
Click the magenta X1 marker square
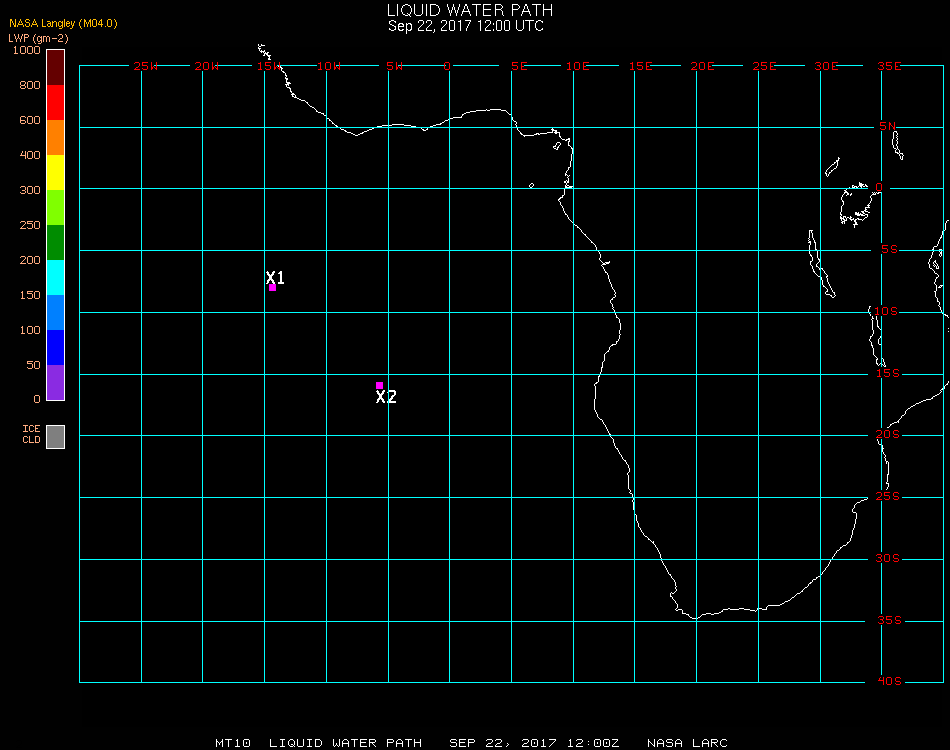coord(272,288)
